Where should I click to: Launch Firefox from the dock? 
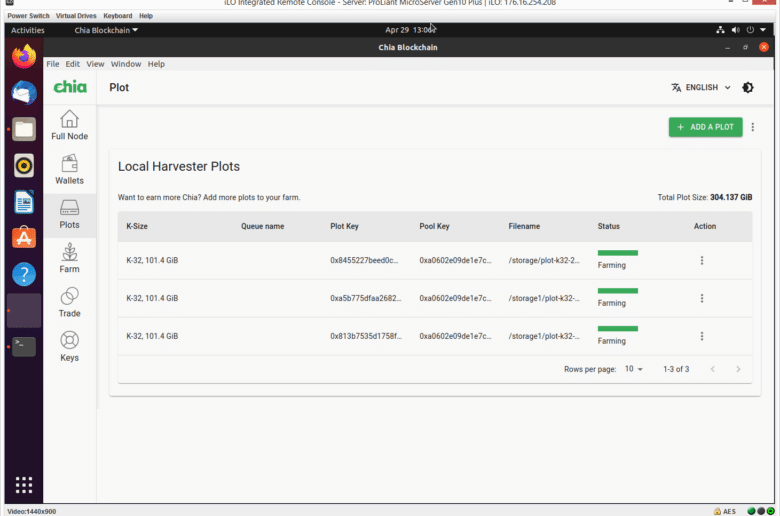[x=24, y=56]
